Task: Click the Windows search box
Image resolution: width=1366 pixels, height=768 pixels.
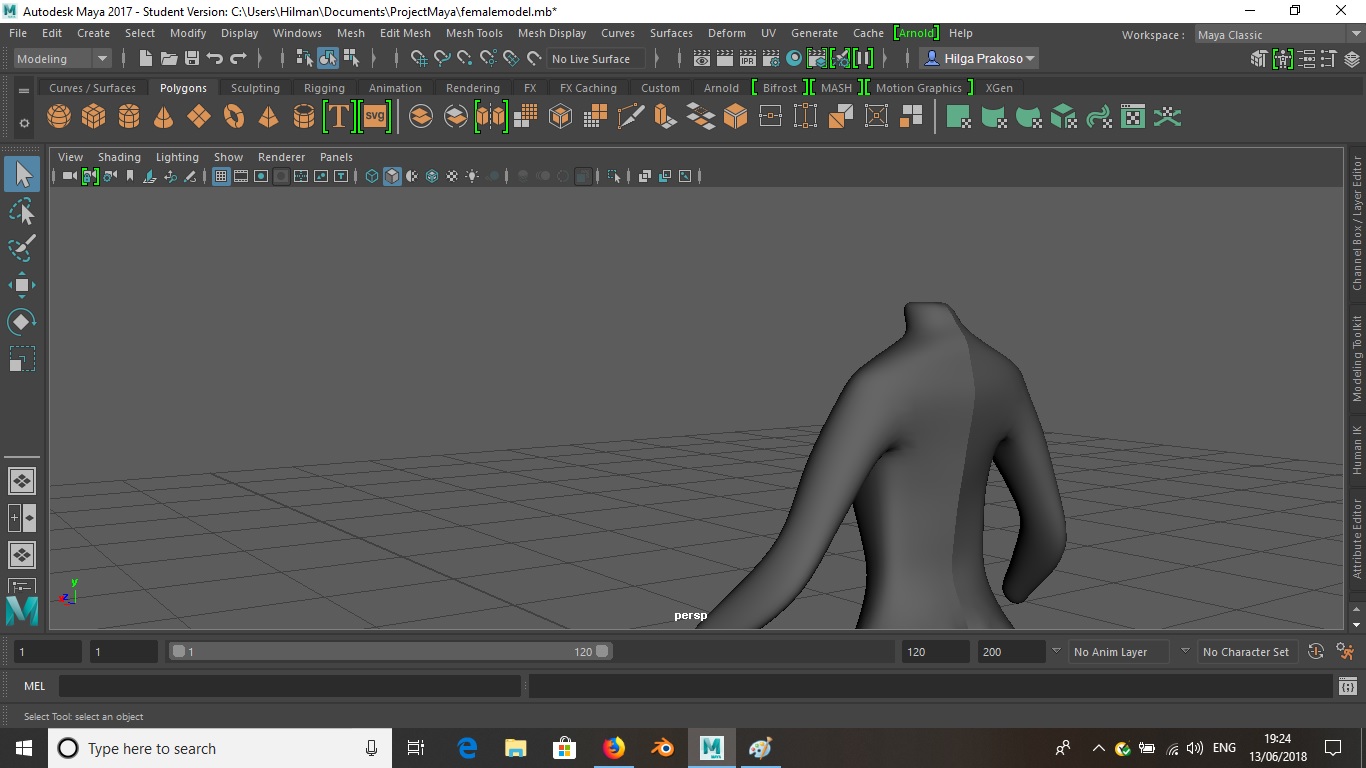Action: click(x=220, y=748)
